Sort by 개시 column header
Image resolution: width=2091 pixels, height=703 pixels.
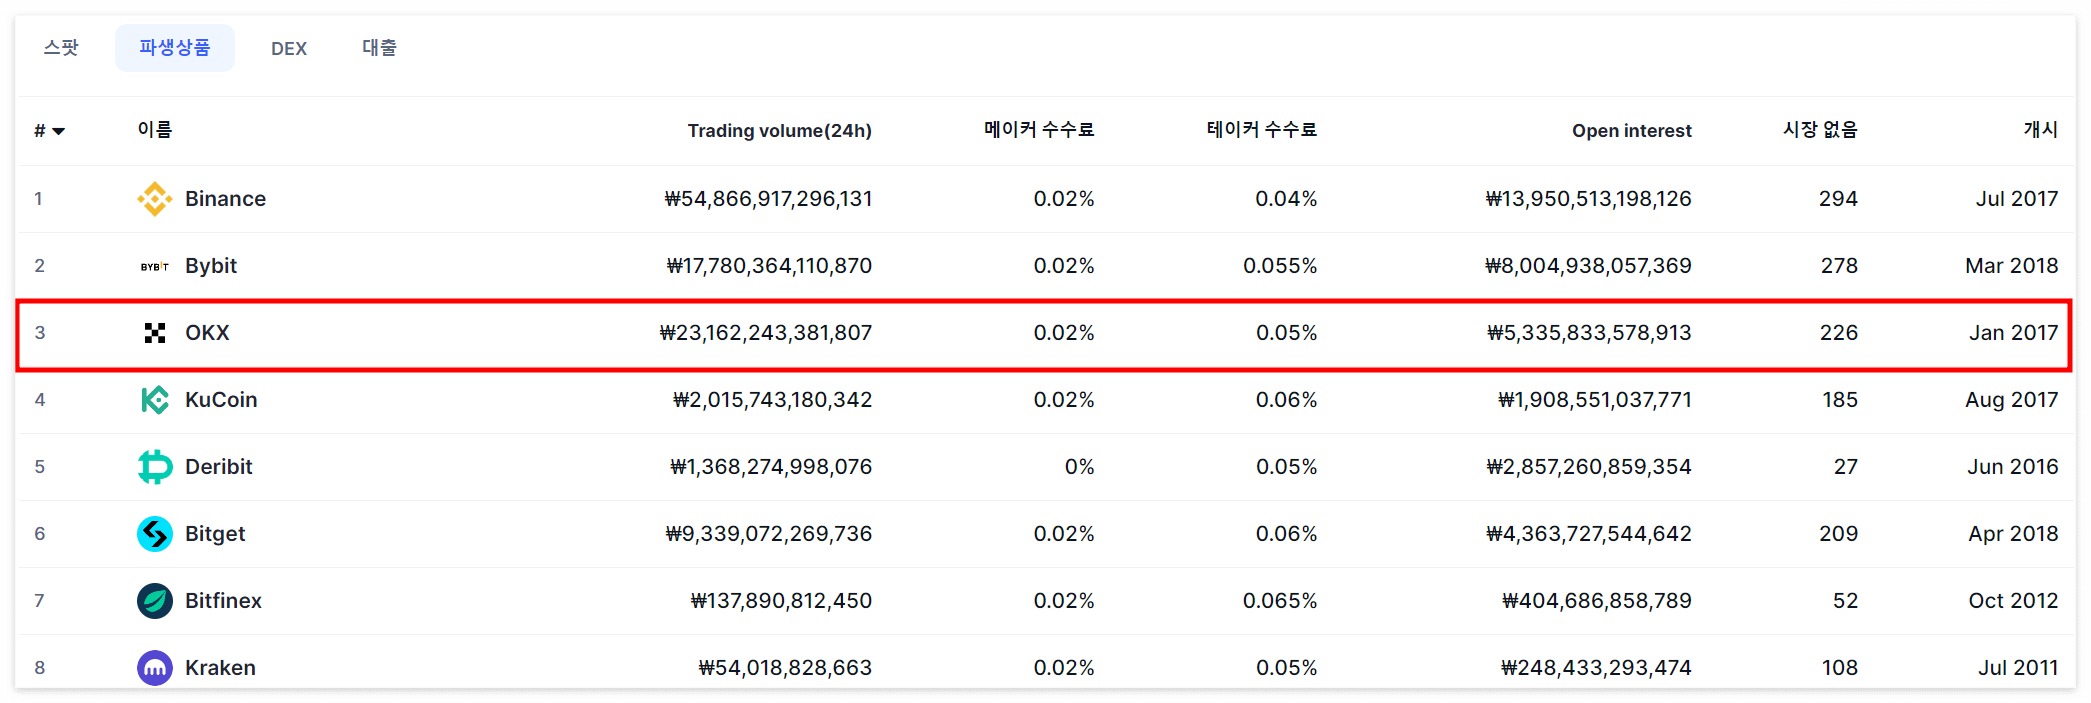click(2041, 130)
